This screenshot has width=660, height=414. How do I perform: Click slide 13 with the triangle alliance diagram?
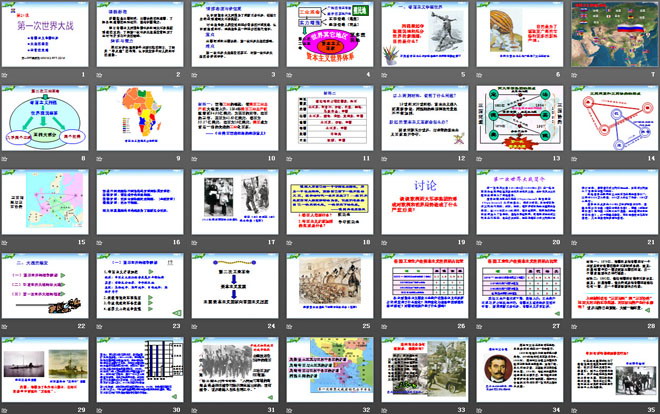pos(517,118)
